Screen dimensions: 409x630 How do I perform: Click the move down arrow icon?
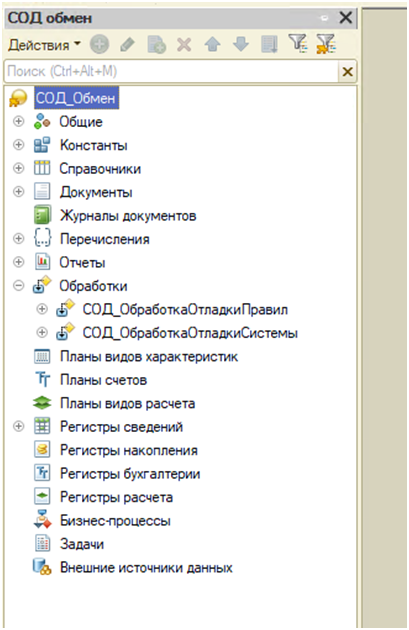241,44
